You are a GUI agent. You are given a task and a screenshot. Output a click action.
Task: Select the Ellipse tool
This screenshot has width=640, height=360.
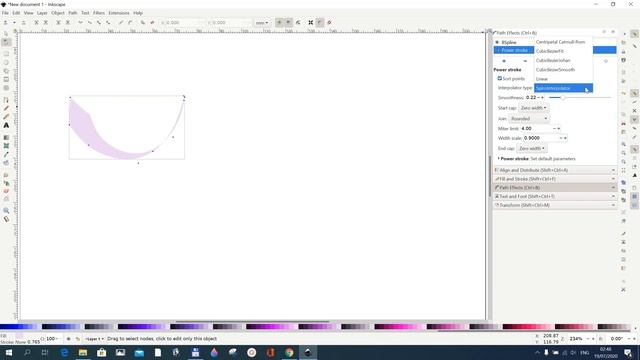[6, 62]
